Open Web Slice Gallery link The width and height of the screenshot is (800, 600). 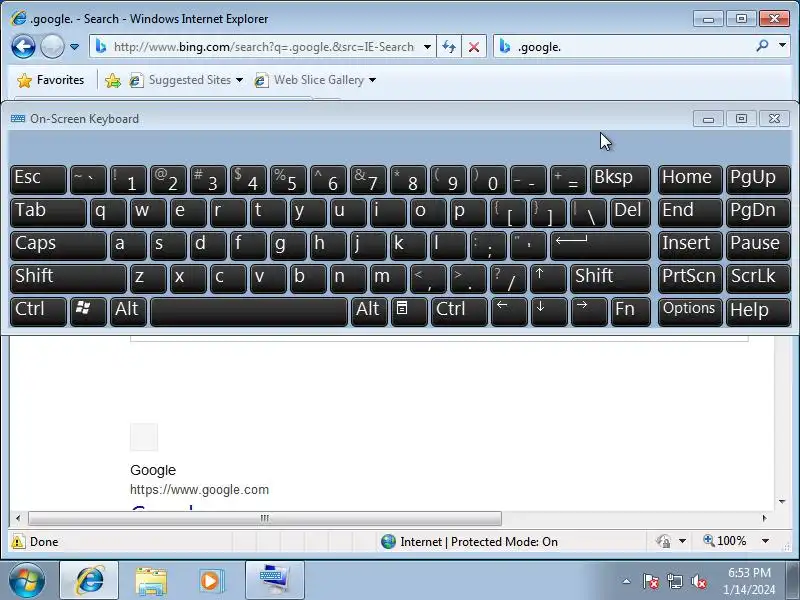pos(310,80)
